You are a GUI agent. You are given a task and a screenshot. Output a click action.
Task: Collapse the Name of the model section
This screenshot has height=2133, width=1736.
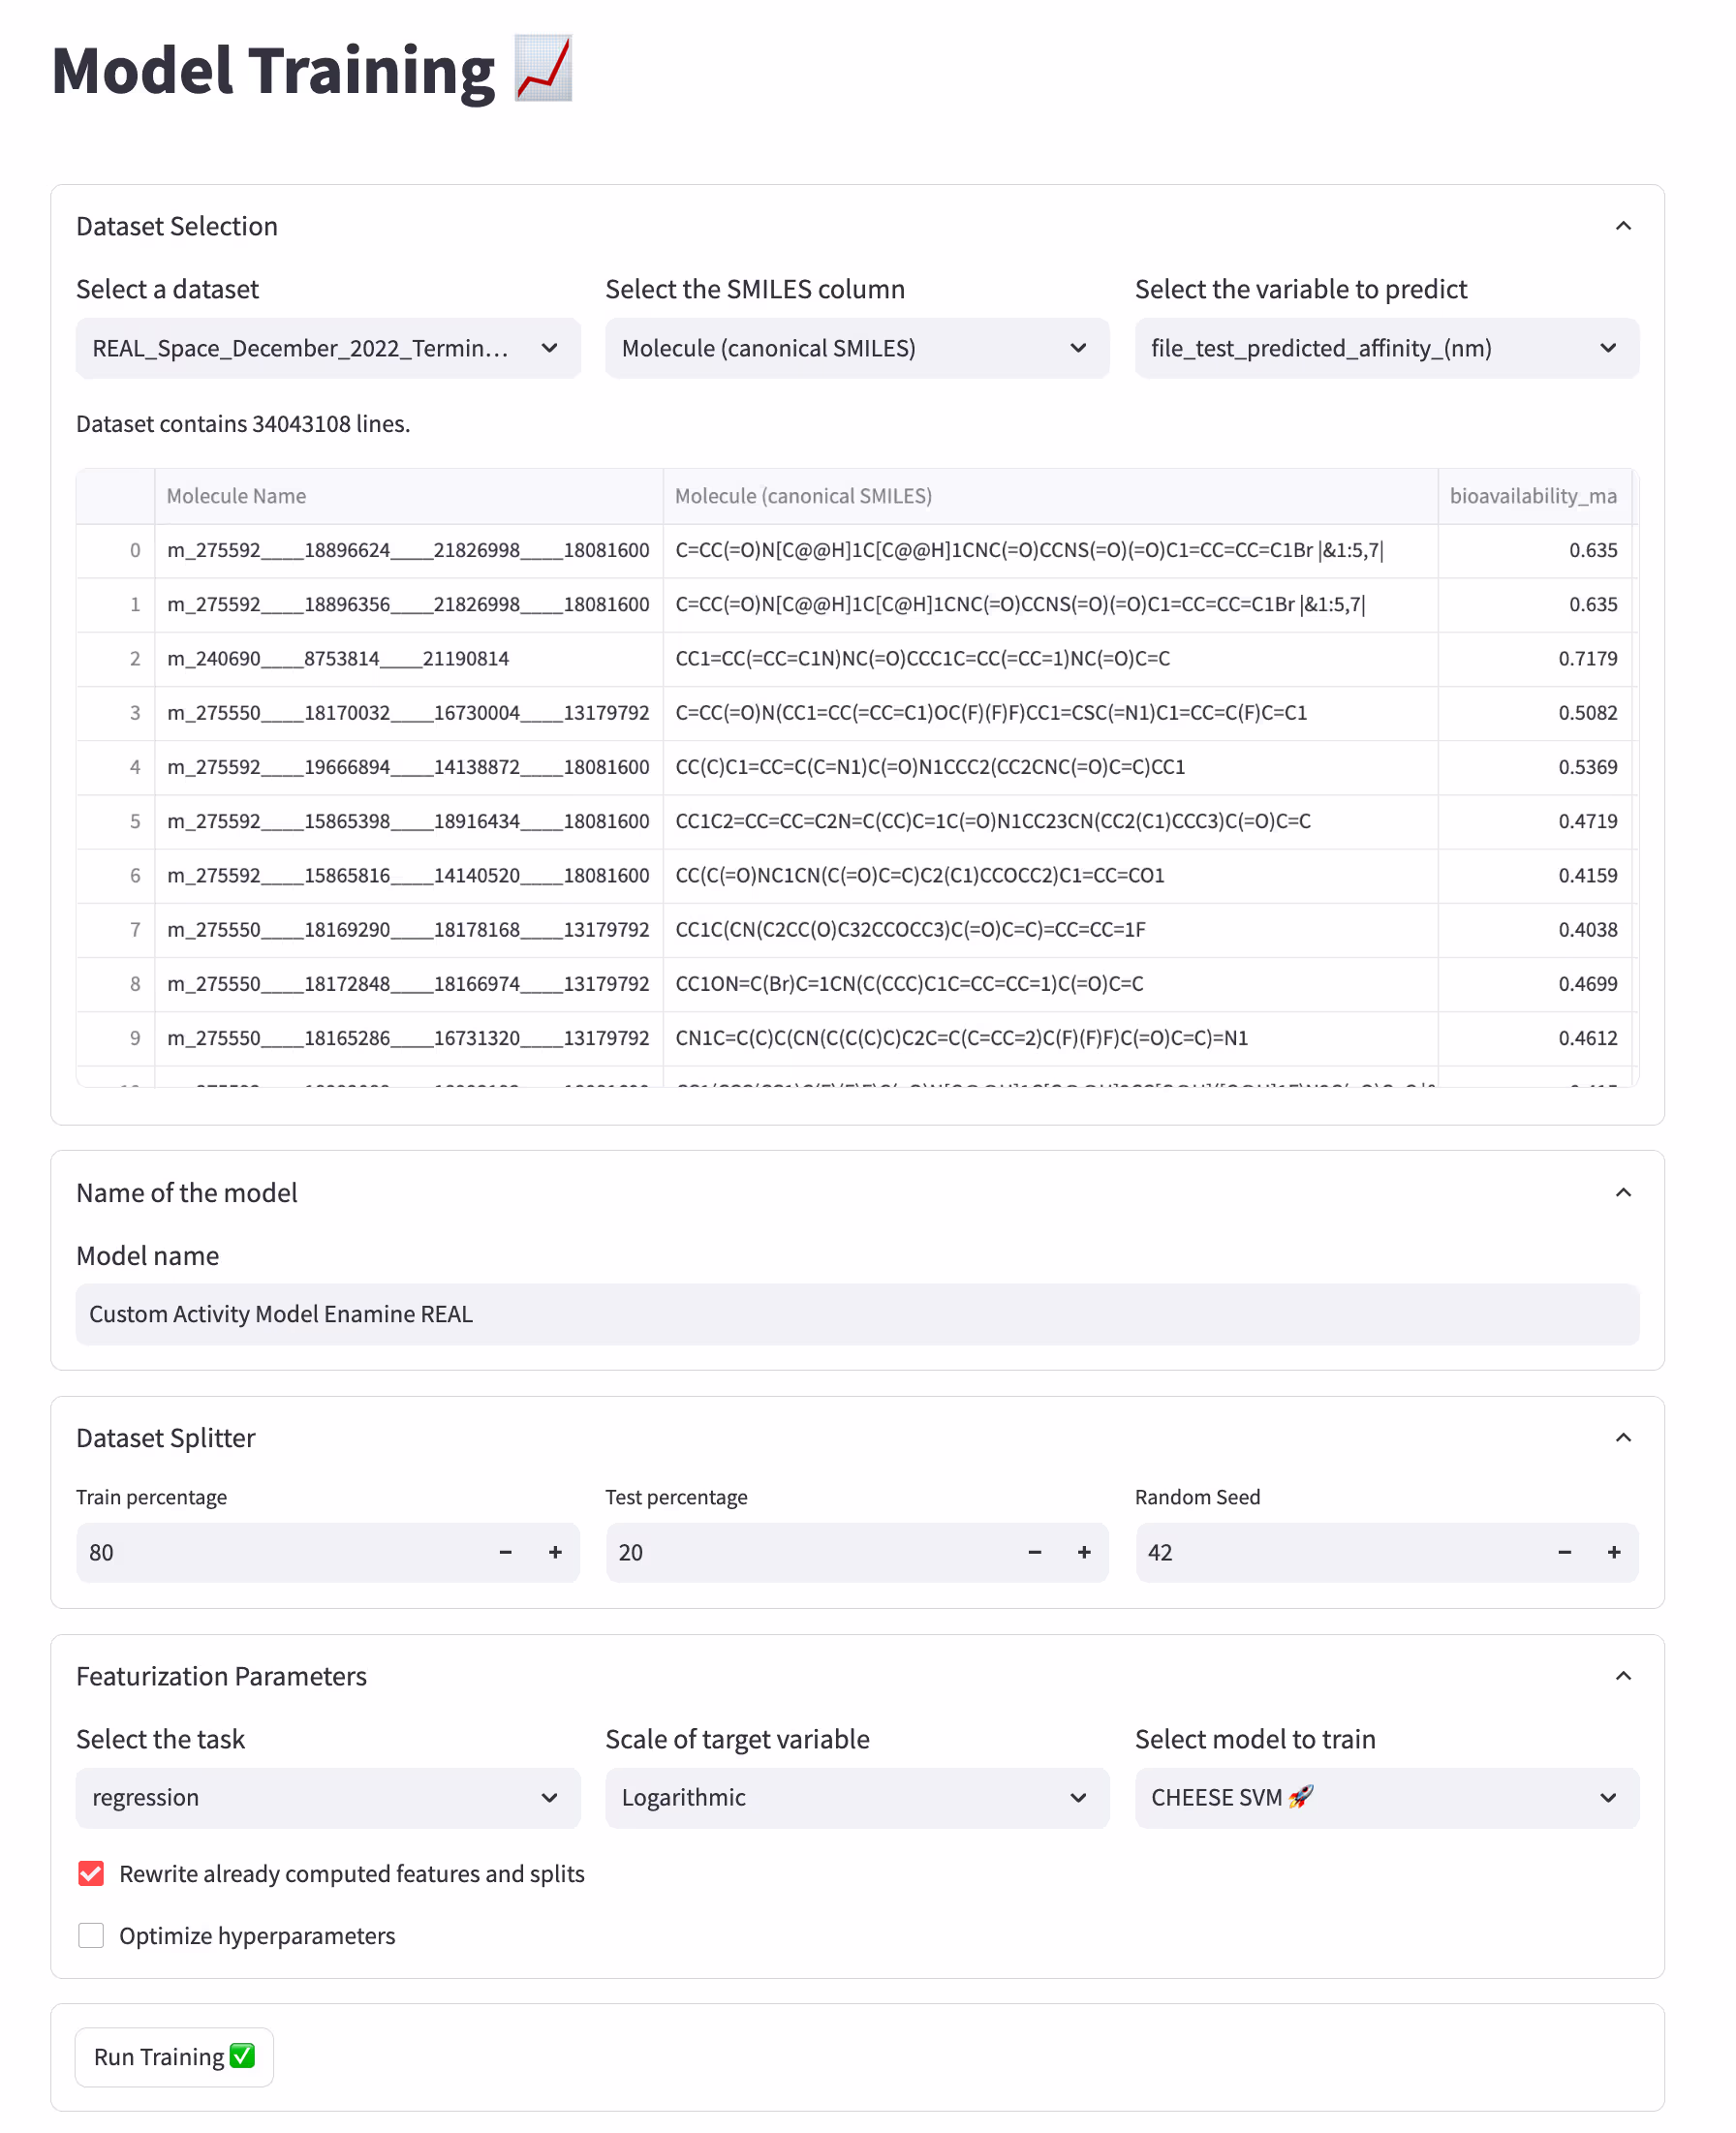click(1623, 1192)
